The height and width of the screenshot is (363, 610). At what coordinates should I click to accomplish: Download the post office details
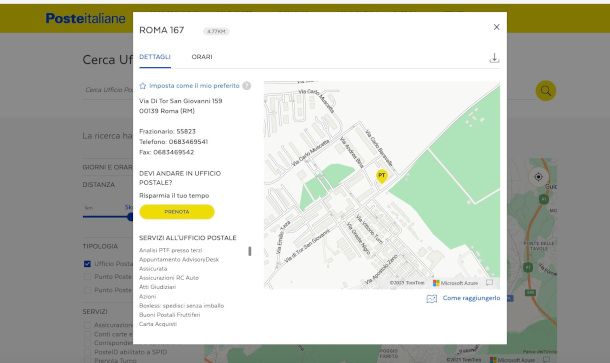point(494,58)
